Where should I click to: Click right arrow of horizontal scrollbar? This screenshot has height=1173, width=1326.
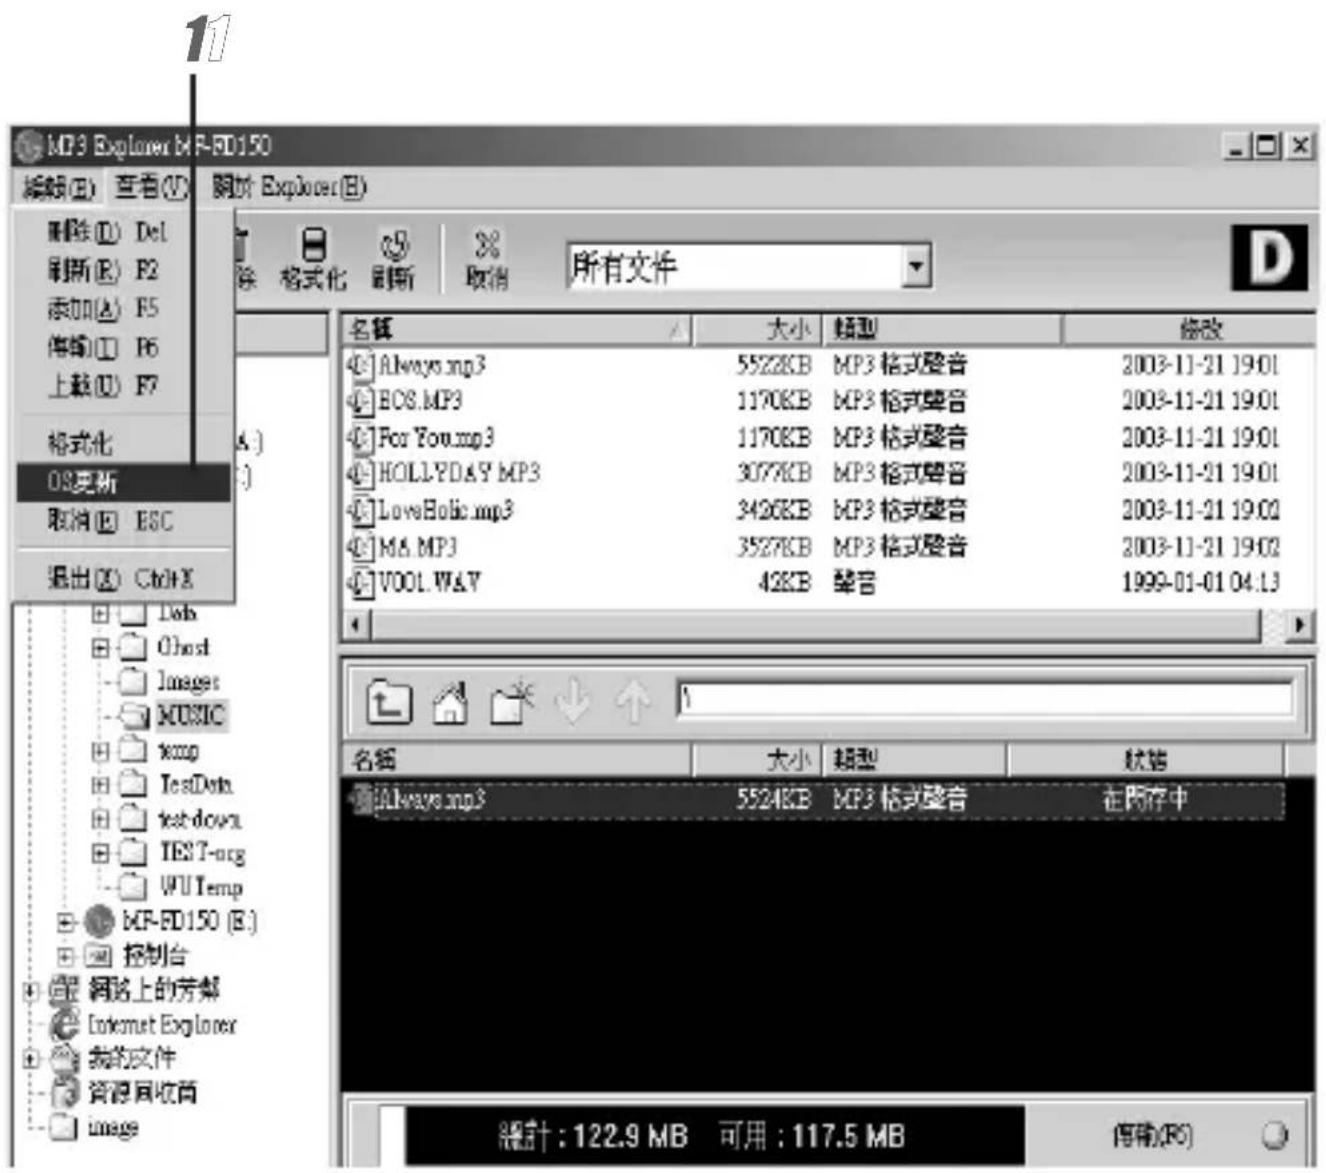(x=1298, y=625)
